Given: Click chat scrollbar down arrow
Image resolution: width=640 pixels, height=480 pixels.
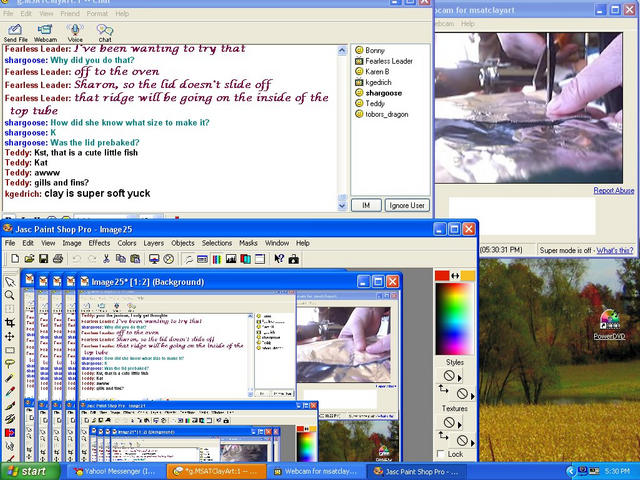Looking at the screenshot, I should click(342, 206).
